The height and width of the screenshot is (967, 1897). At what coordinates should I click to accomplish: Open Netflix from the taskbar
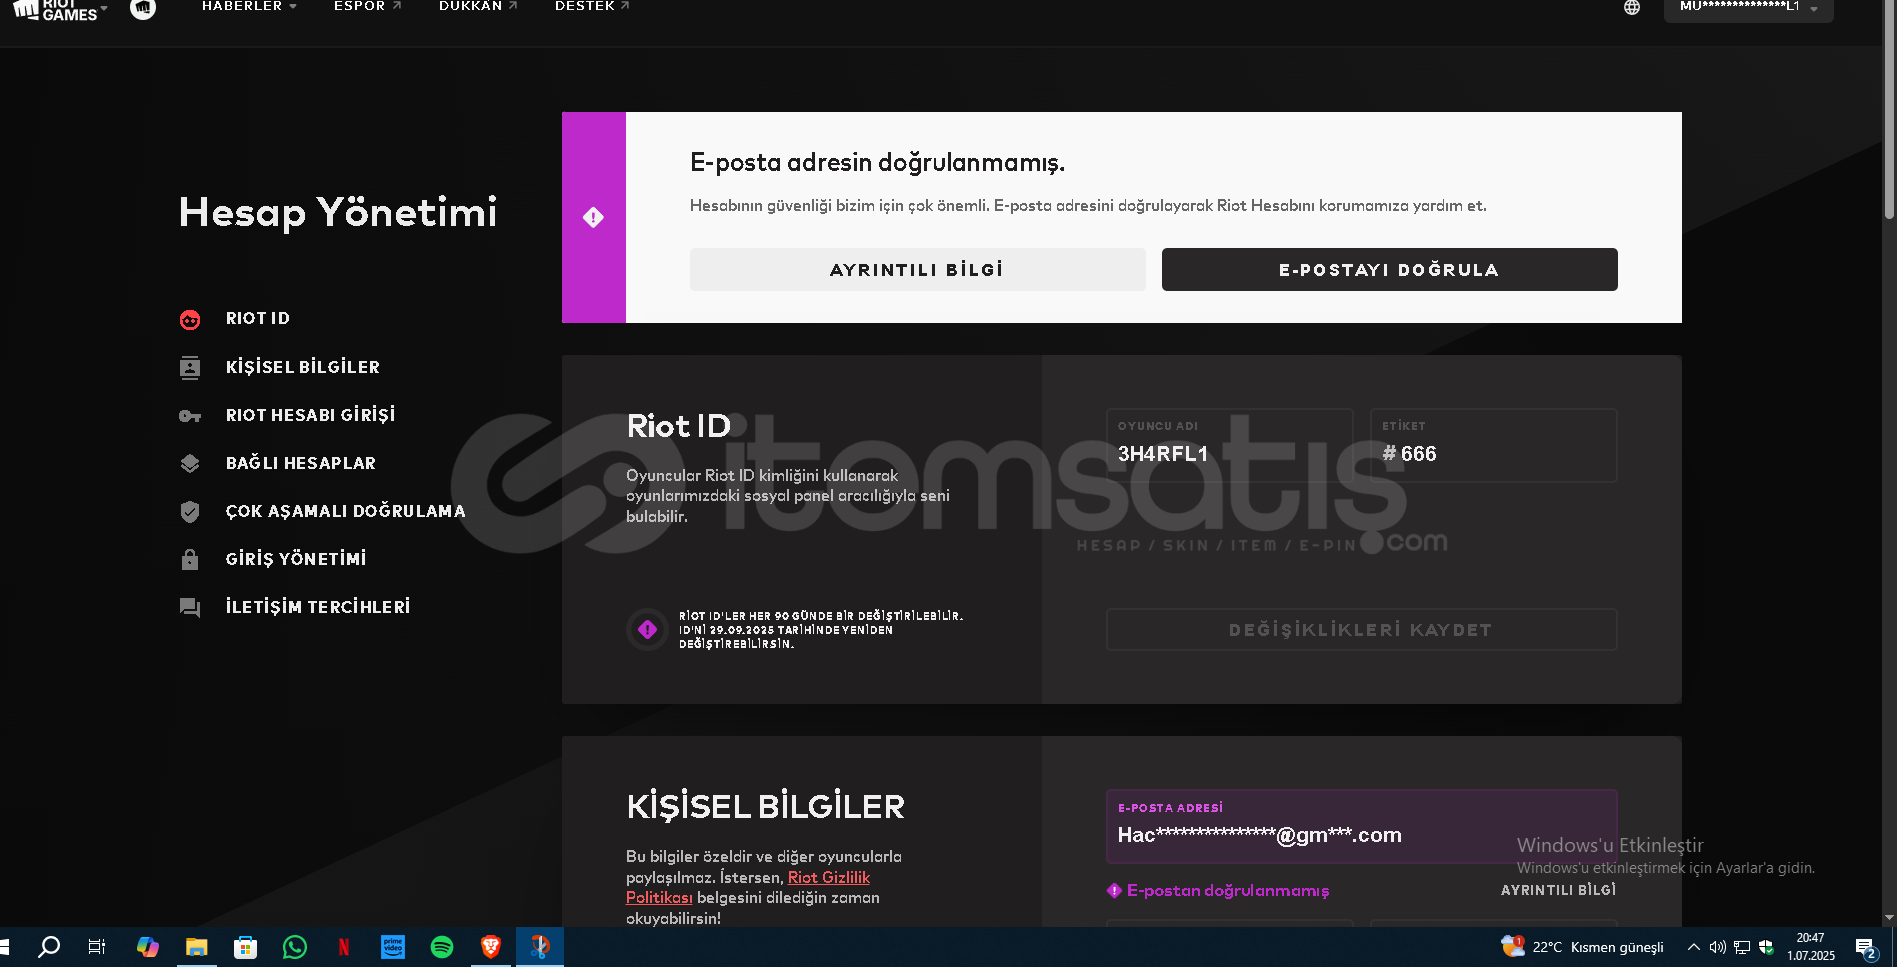pyautogui.click(x=344, y=947)
